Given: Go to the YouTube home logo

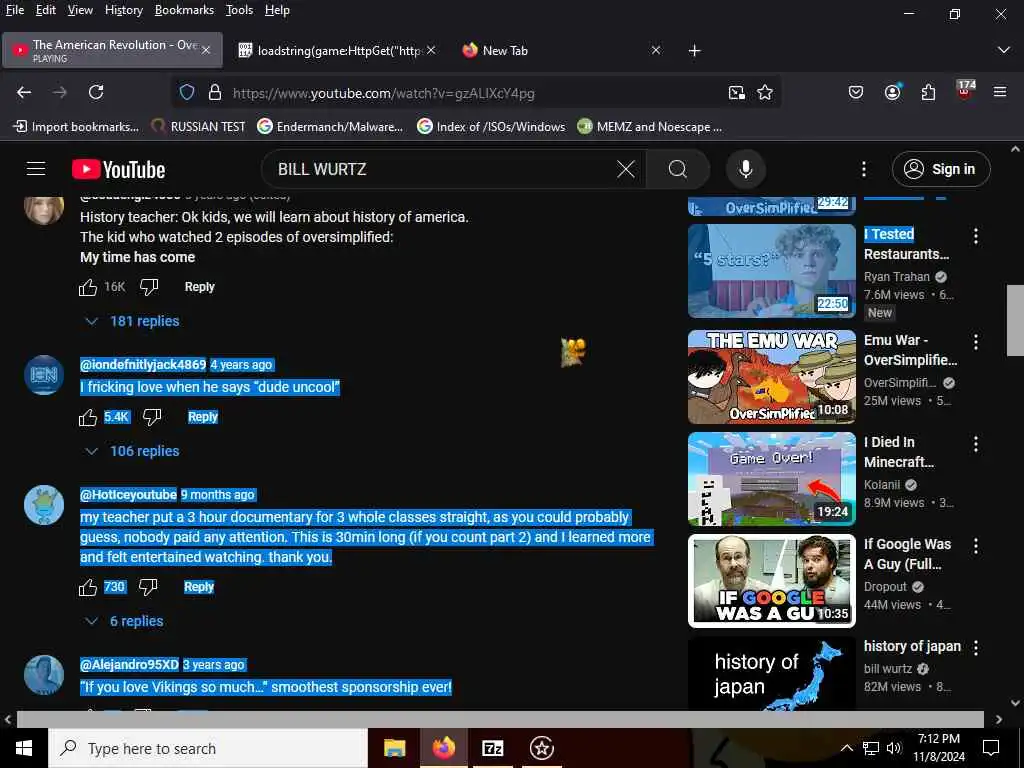Looking at the screenshot, I should point(118,170).
